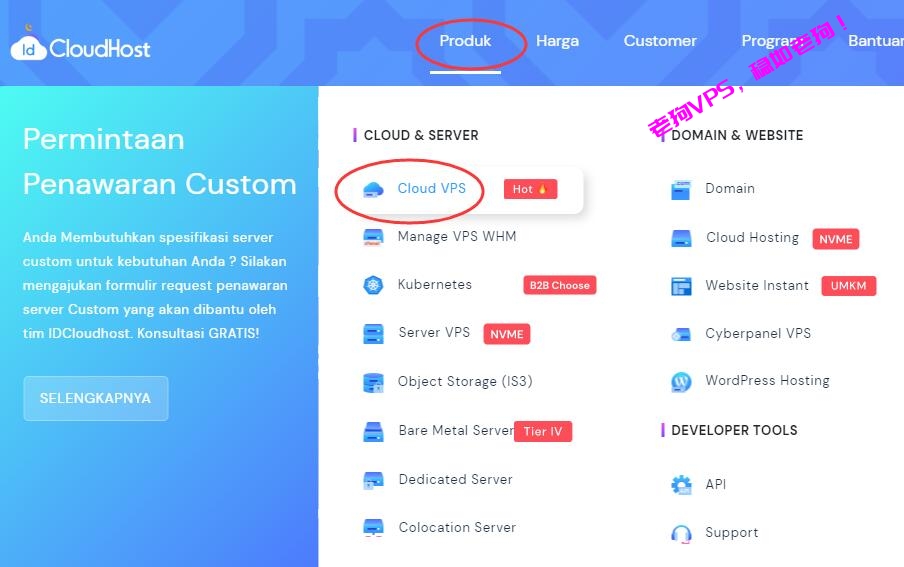Screen dimensions: 904x567
Task: Click the WordPress Hosting logo icon
Action: point(681,382)
